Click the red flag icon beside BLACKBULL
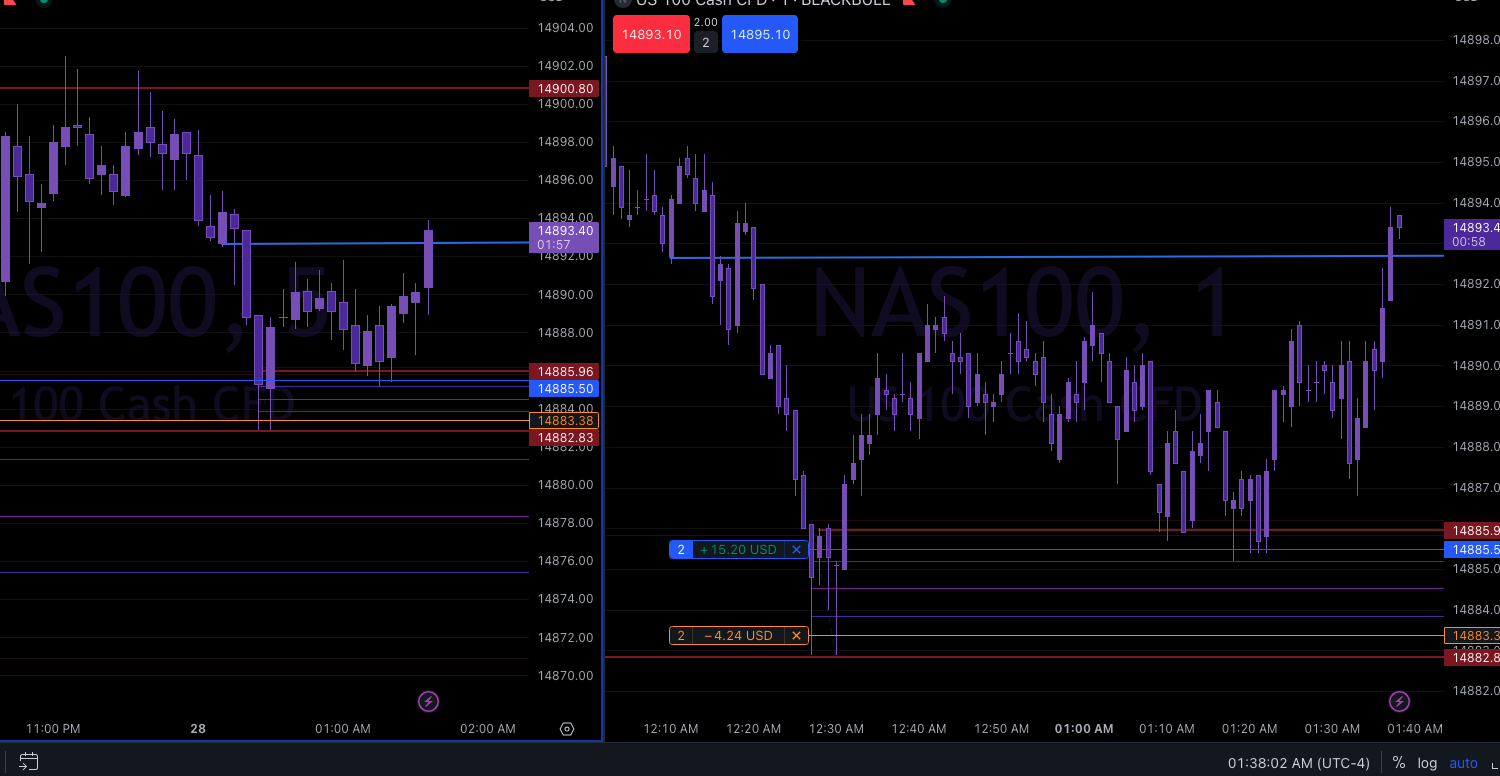The image size is (1500, 776). tap(908, 3)
